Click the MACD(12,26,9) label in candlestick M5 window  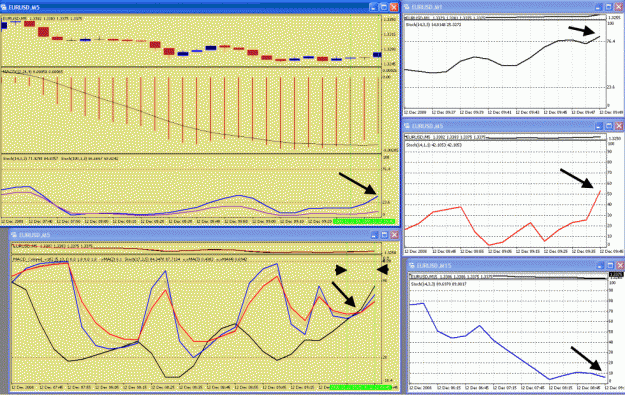[33, 71]
